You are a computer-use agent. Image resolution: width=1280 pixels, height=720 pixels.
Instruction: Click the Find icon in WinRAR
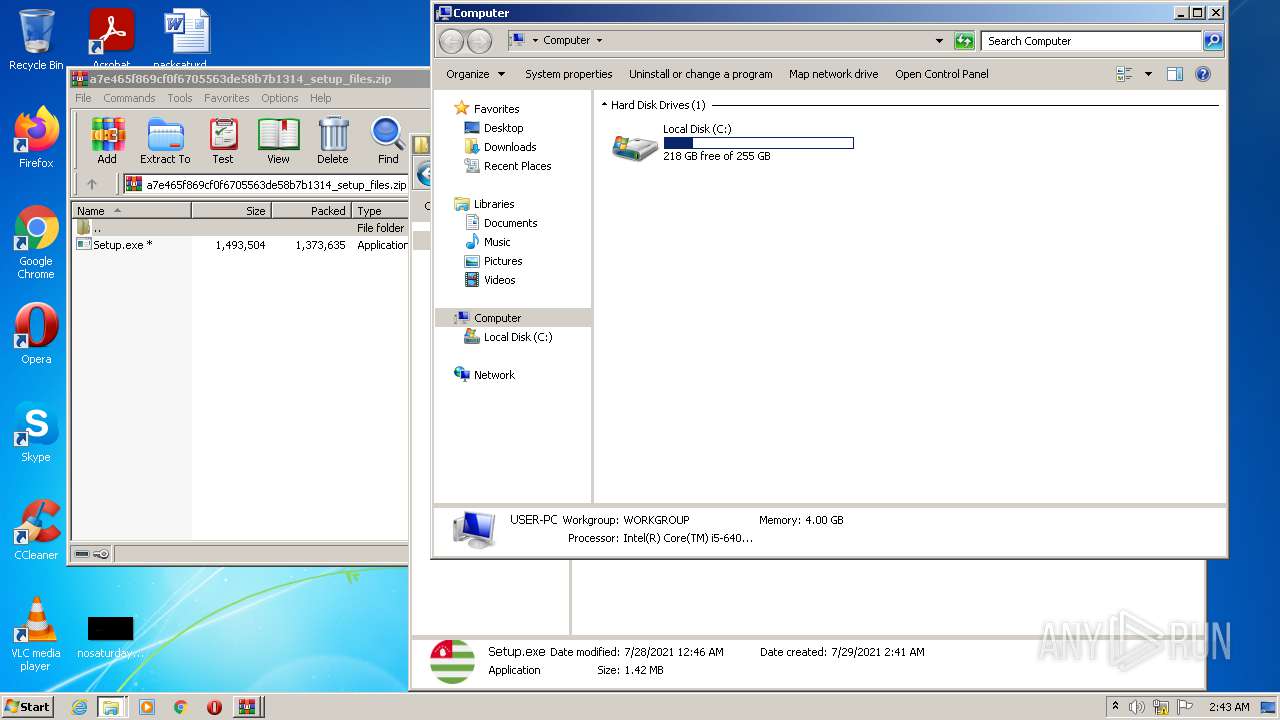[x=388, y=141]
